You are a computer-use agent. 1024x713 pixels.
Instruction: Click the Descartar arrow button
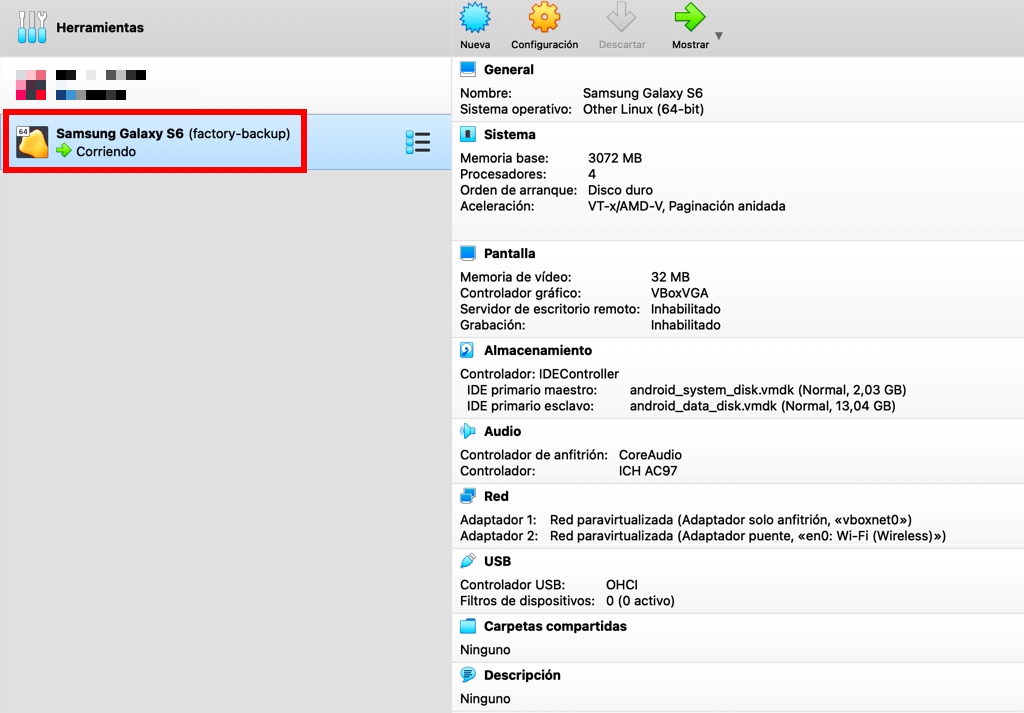(622, 26)
